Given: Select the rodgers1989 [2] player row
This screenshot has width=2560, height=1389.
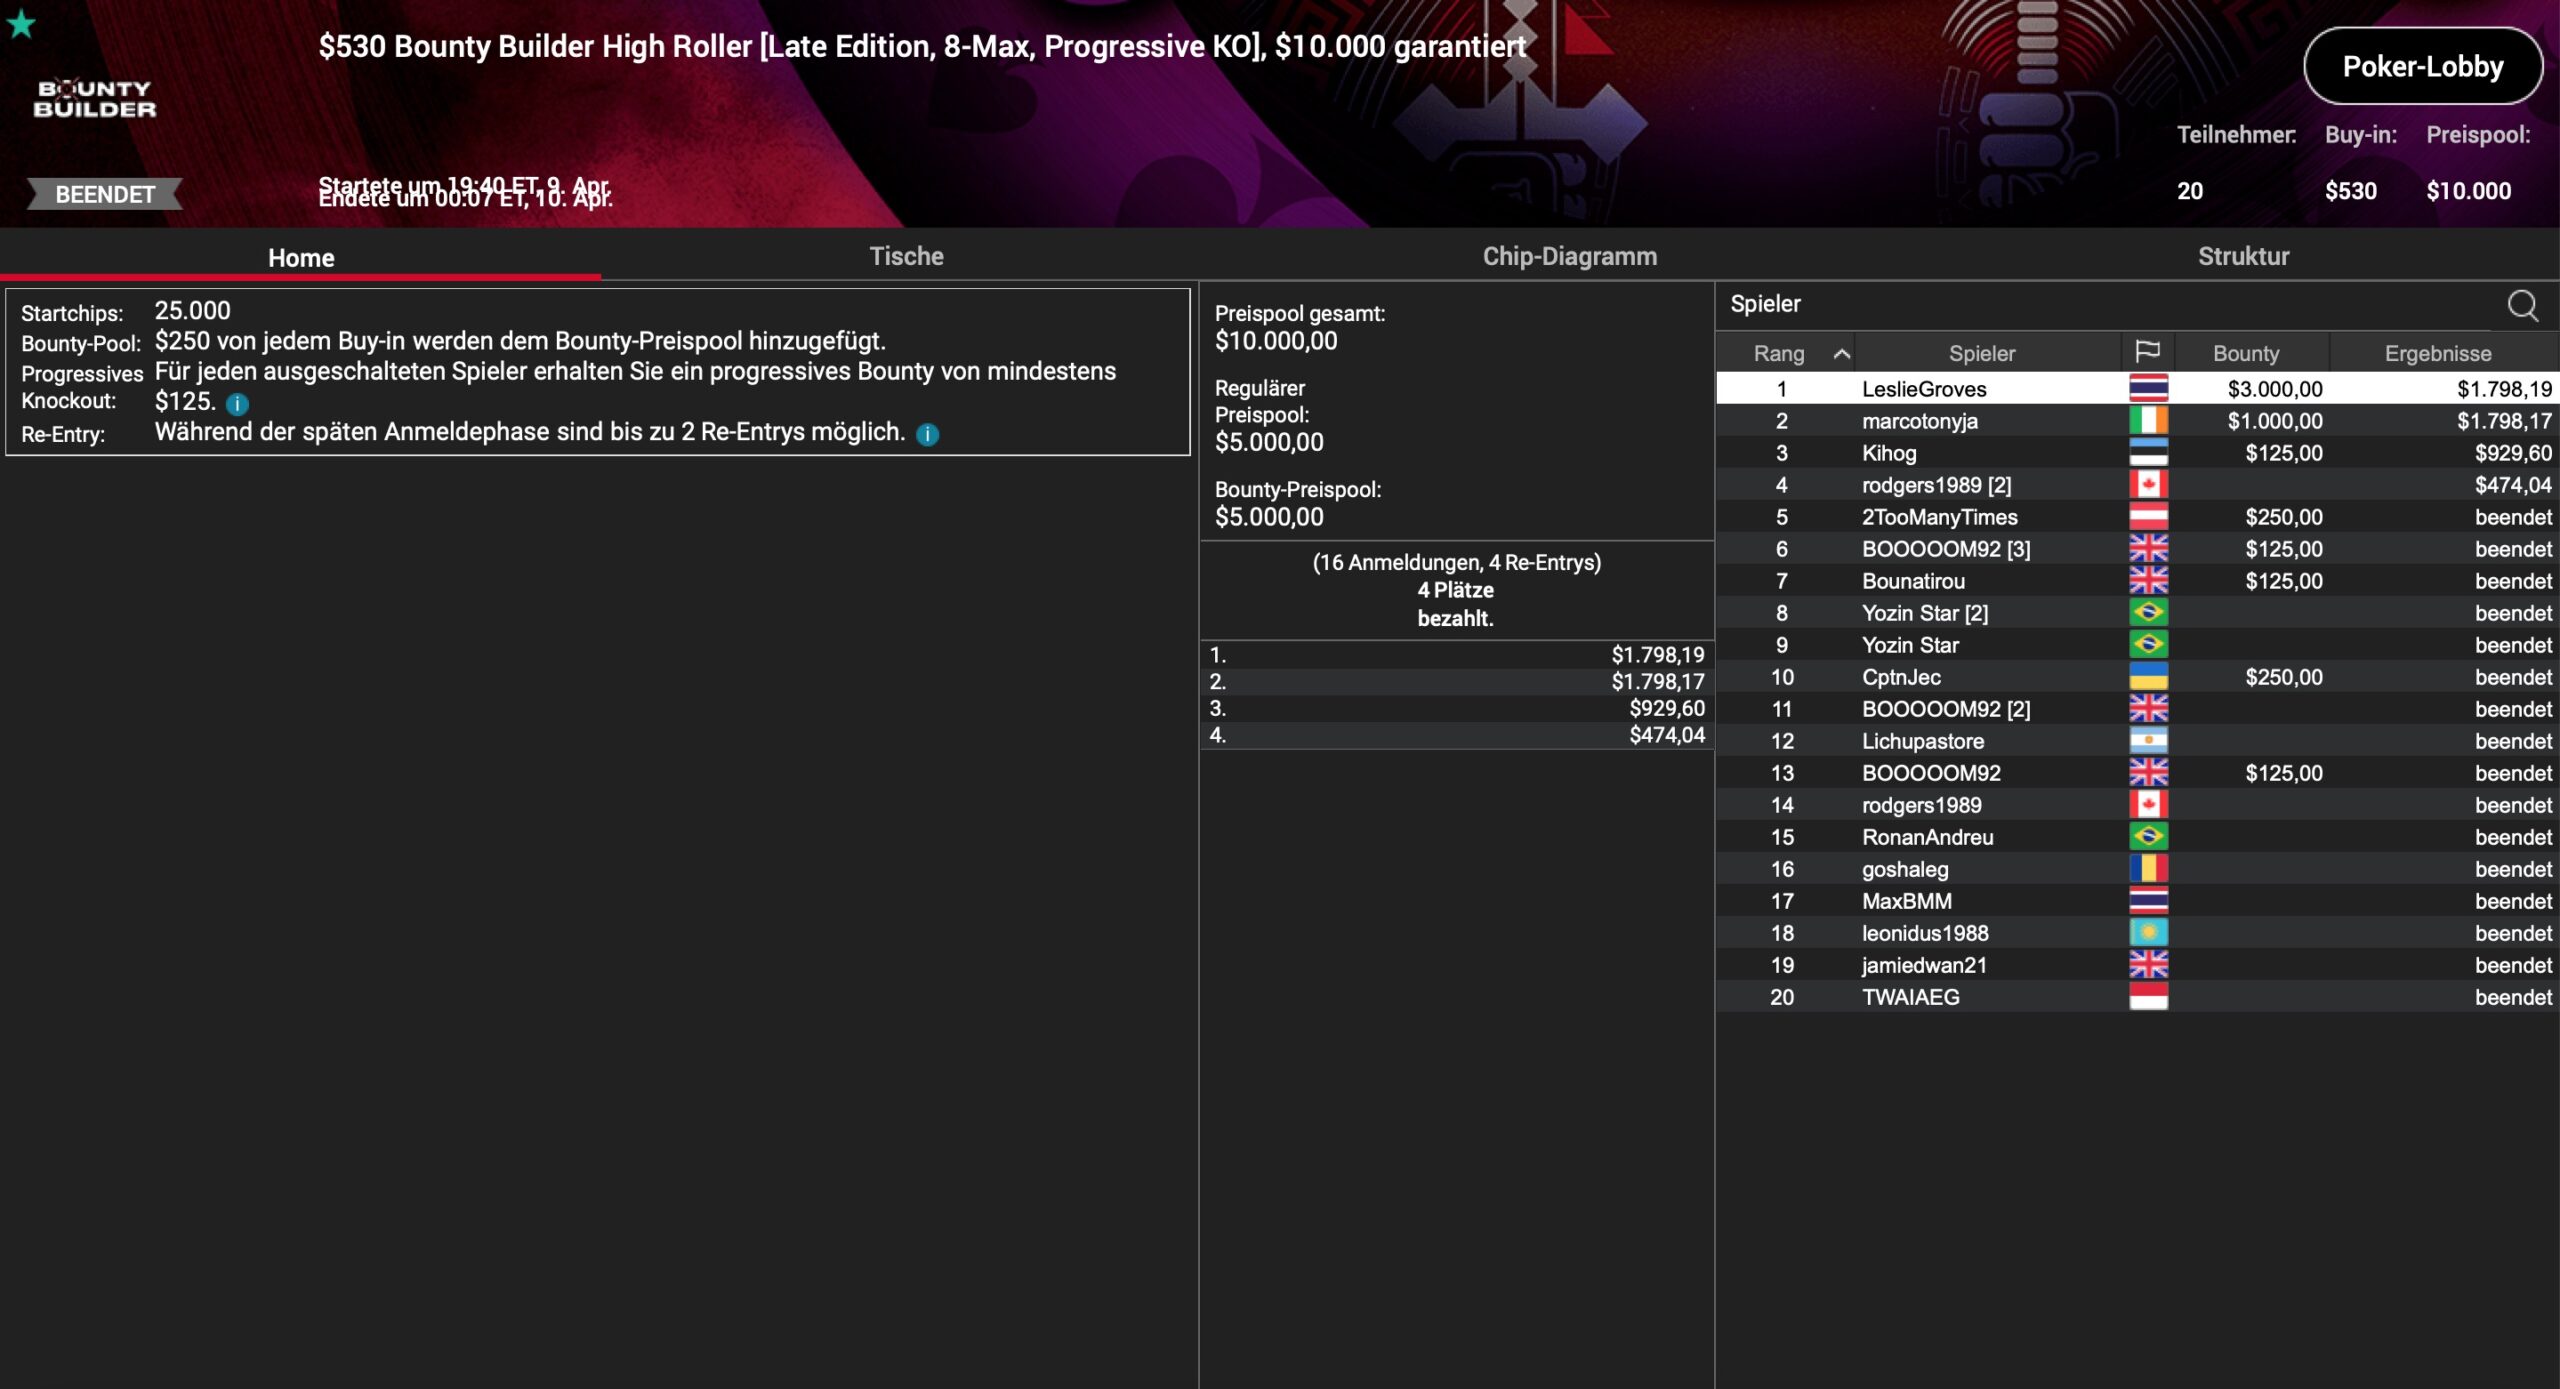Looking at the screenshot, I should (x=1936, y=485).
